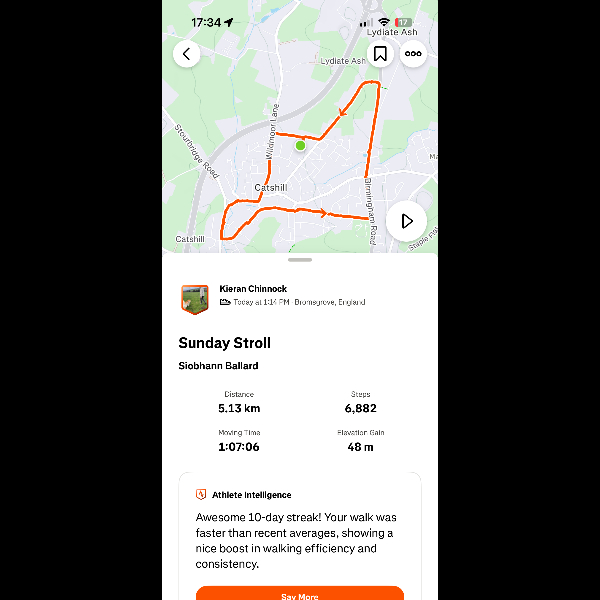The height and width of the screenshot is (600, 600).
Task: Select the Moving Time 1:07:06 stat
Action: [239, 441]
